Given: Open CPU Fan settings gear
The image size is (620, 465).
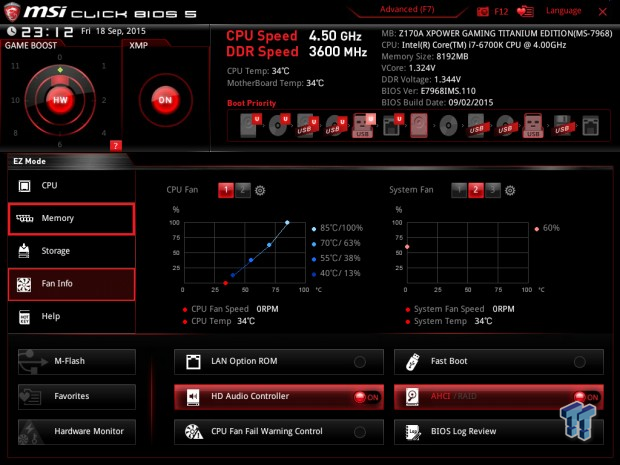Looking at the screenshot, I should coord(260,191).
